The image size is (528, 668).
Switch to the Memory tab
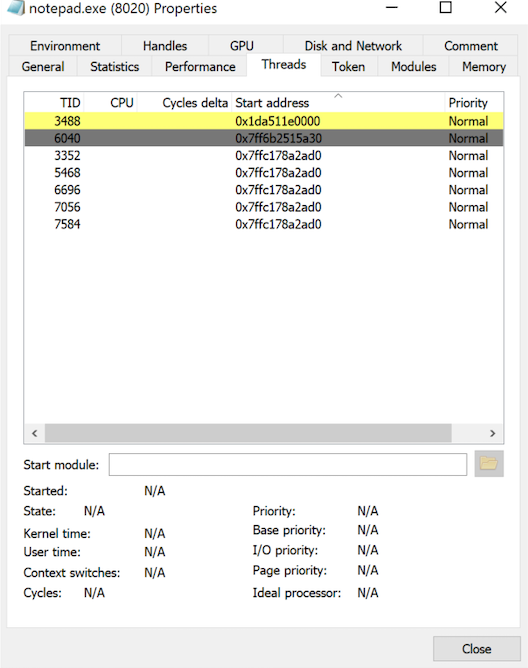484,66
